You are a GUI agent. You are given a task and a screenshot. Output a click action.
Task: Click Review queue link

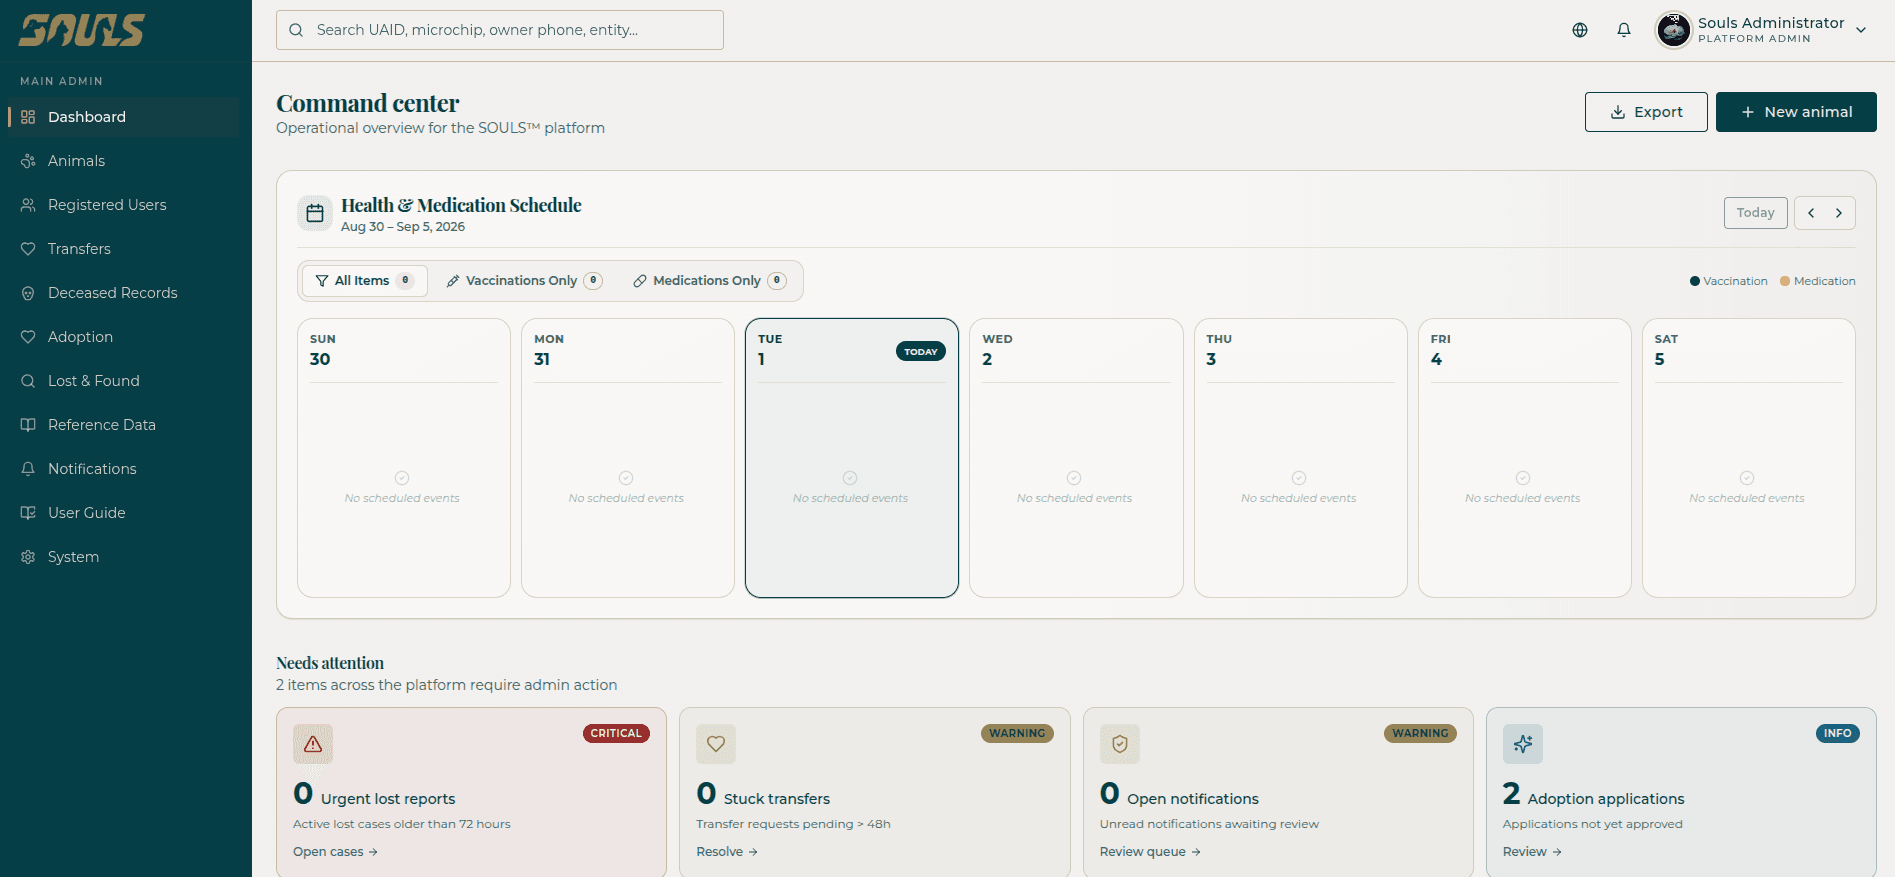click(1150, 852)
